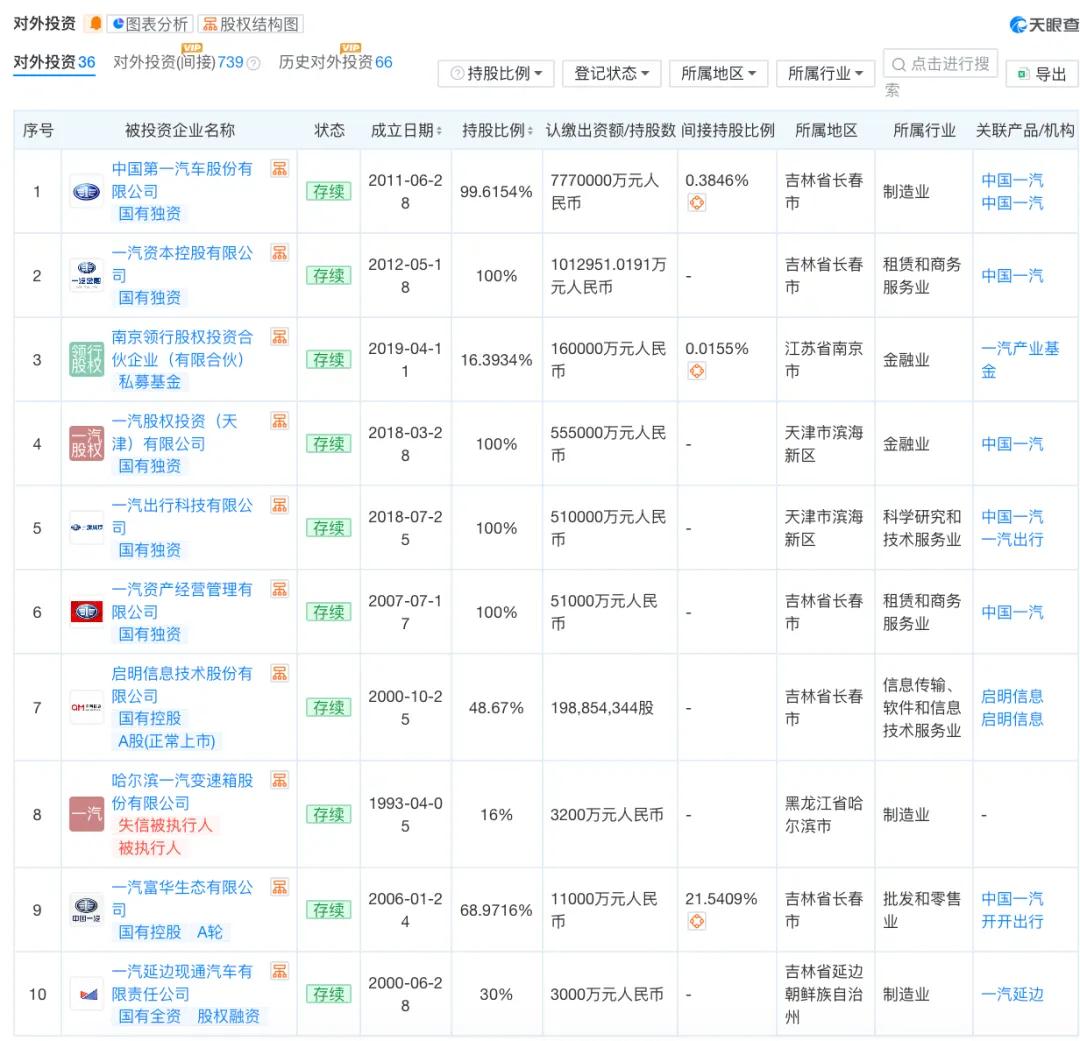Click the help question mark beside 739
The image size is (1080, 1041).
[x=253, y=63]
